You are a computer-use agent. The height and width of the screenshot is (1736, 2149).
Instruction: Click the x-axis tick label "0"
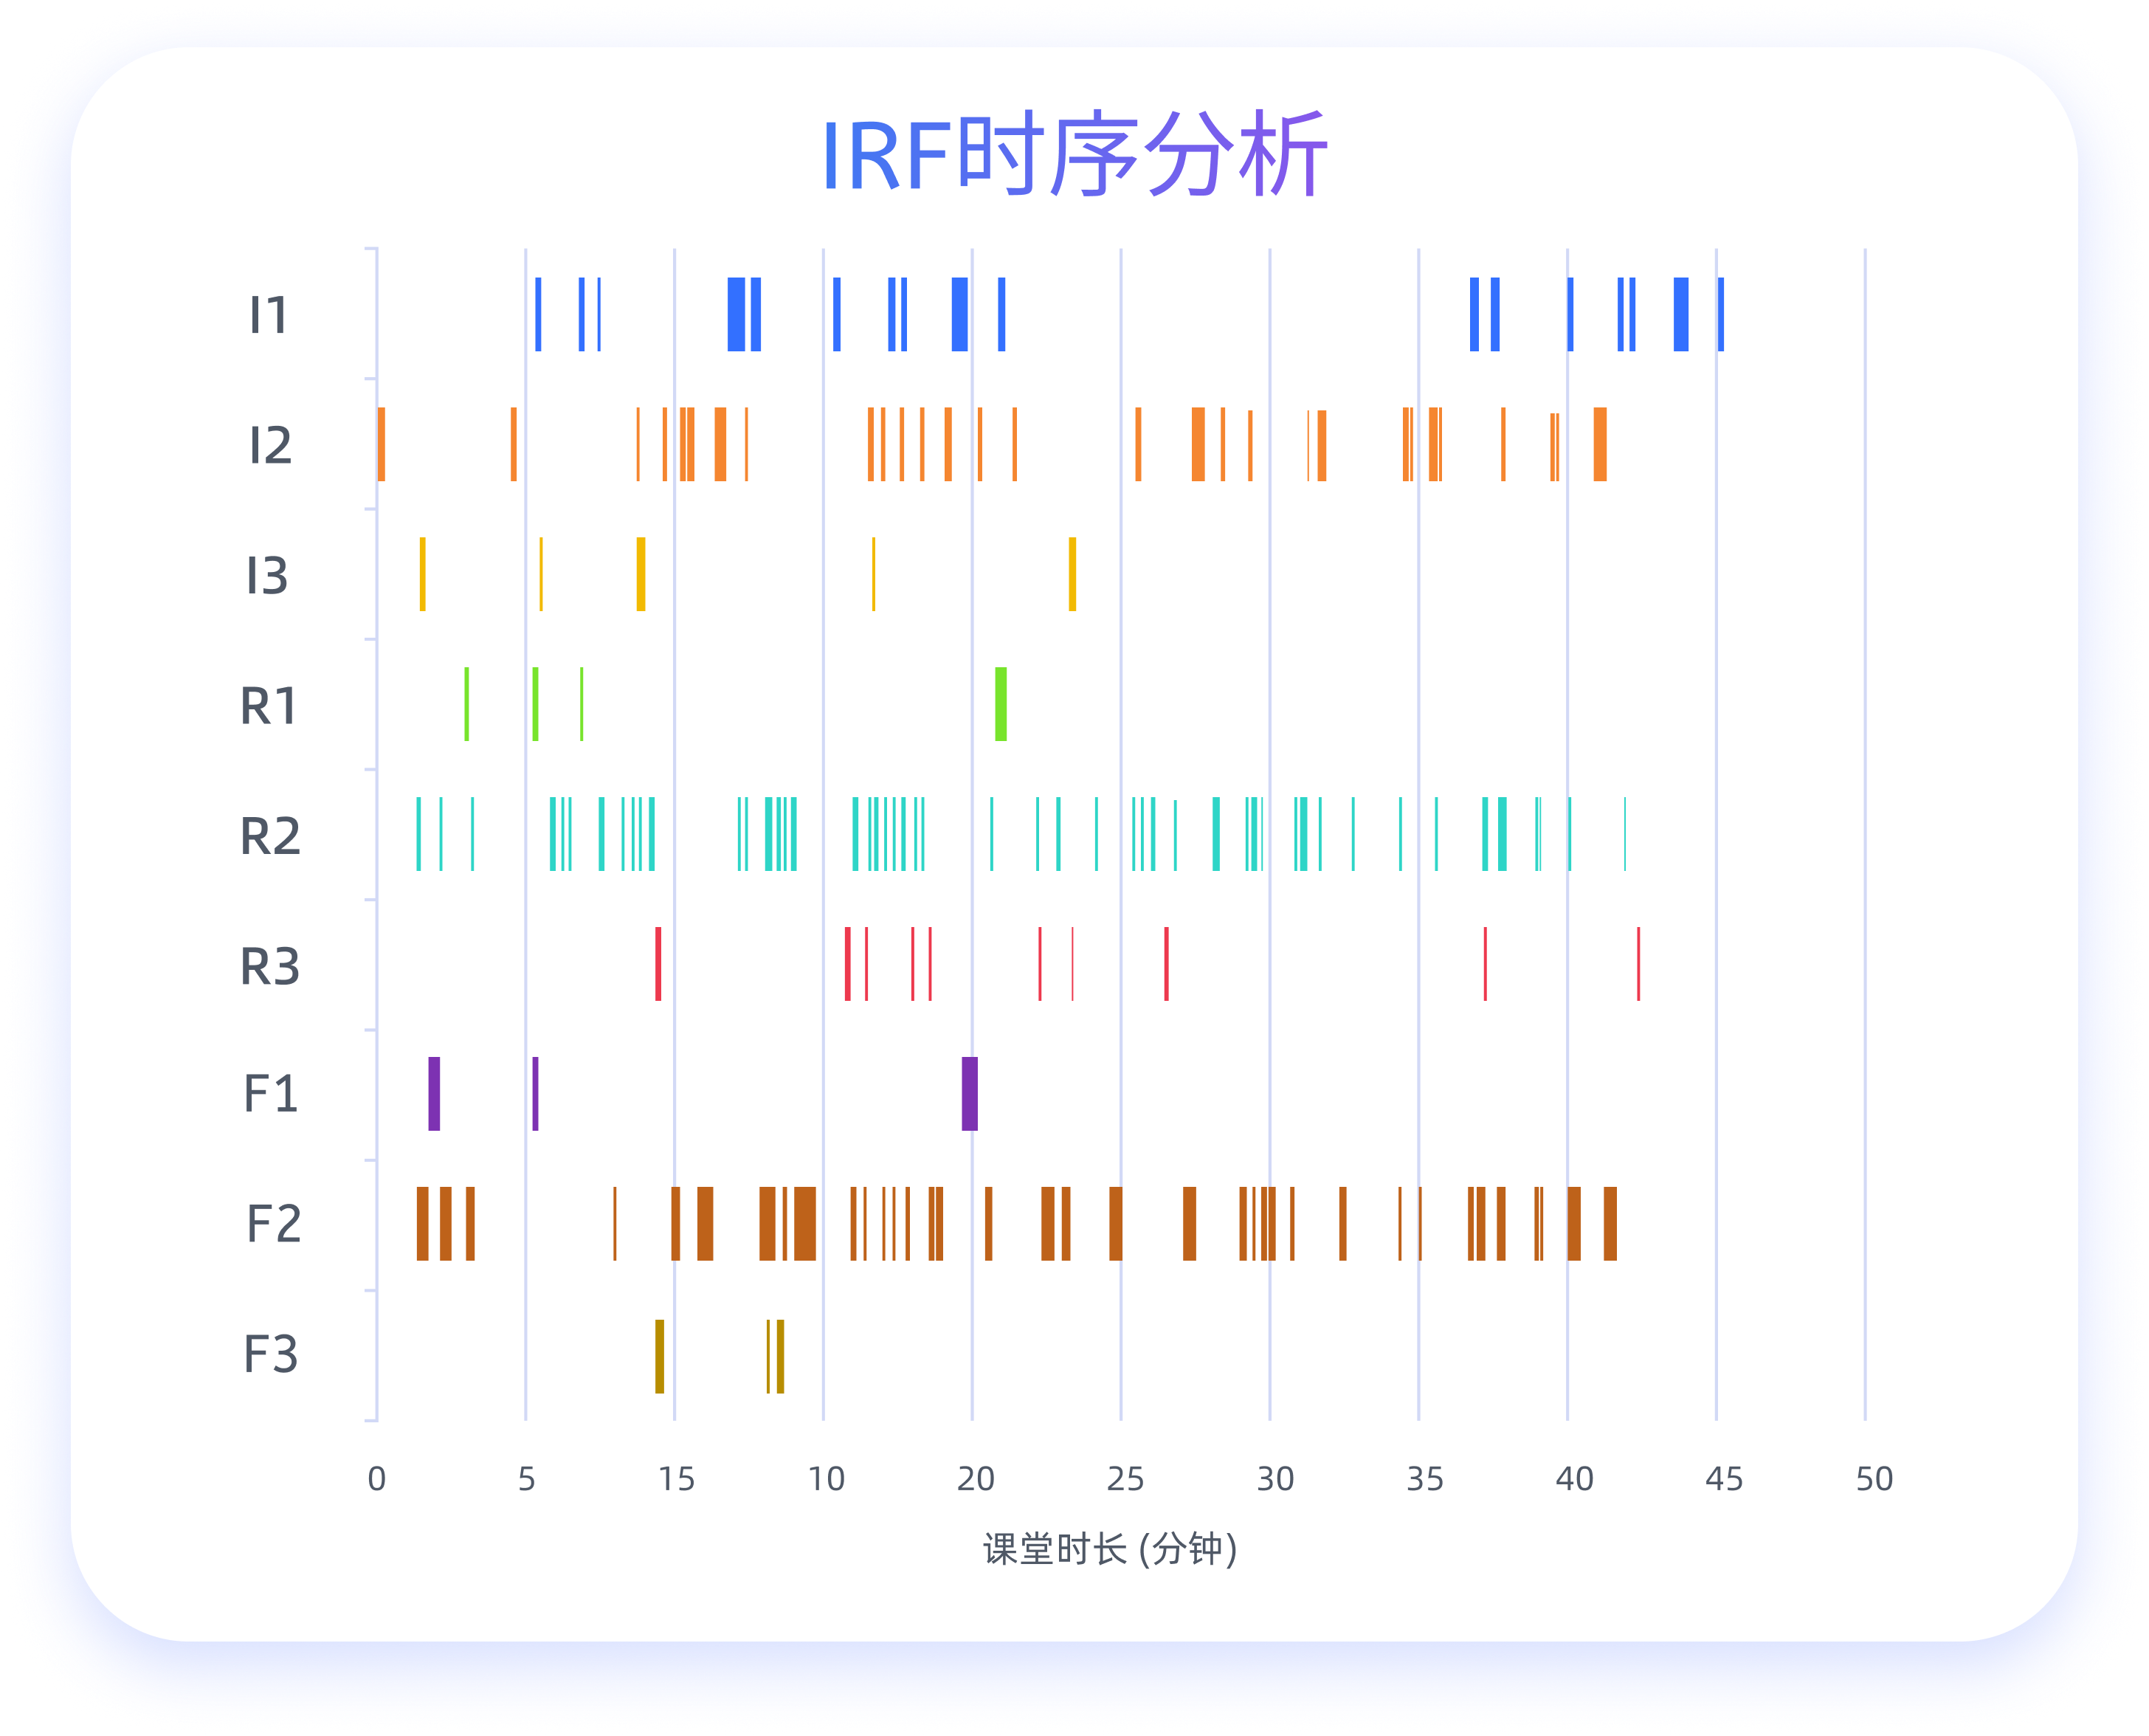tap(376, 1478)
